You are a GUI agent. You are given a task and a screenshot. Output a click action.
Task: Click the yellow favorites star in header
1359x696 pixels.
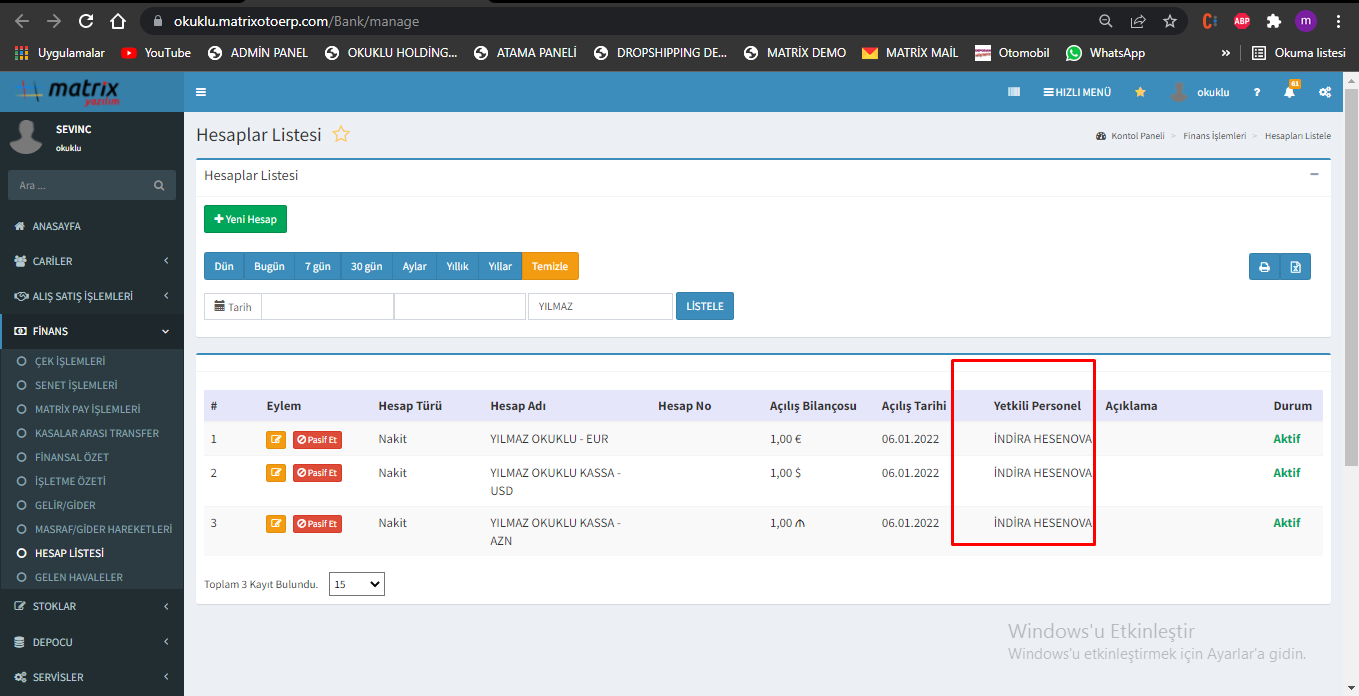pyautogui.click(x=1140, y=92)
